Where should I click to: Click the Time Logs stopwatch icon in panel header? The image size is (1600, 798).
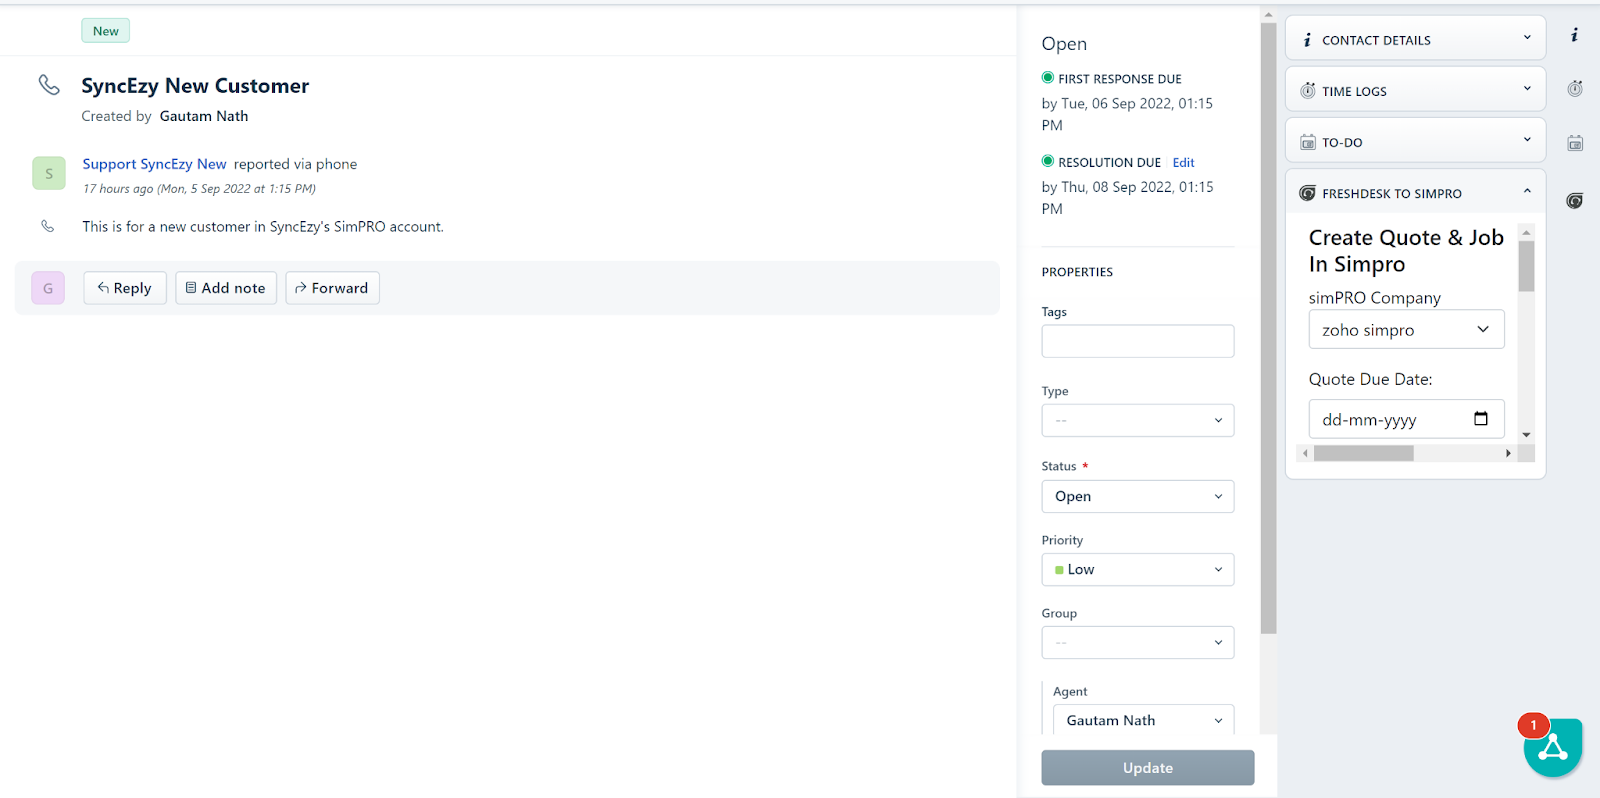[1308, 91]
